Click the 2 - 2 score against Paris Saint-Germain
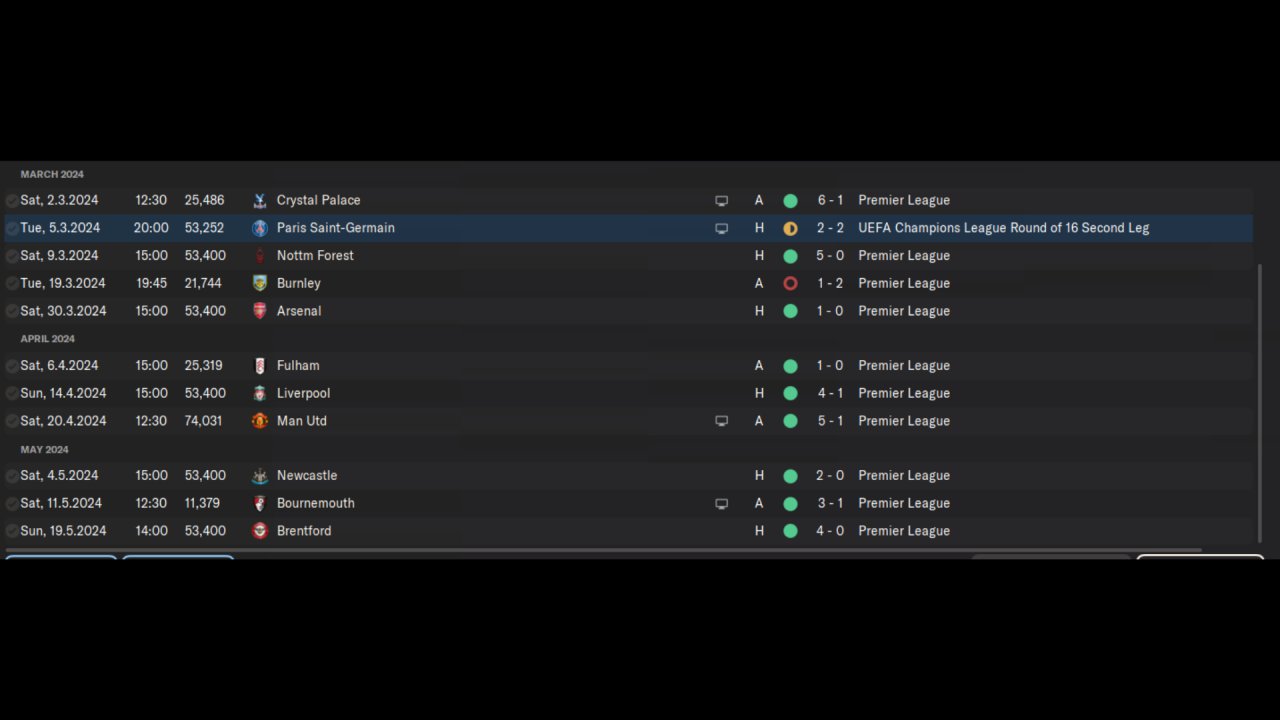 point(830,228)
